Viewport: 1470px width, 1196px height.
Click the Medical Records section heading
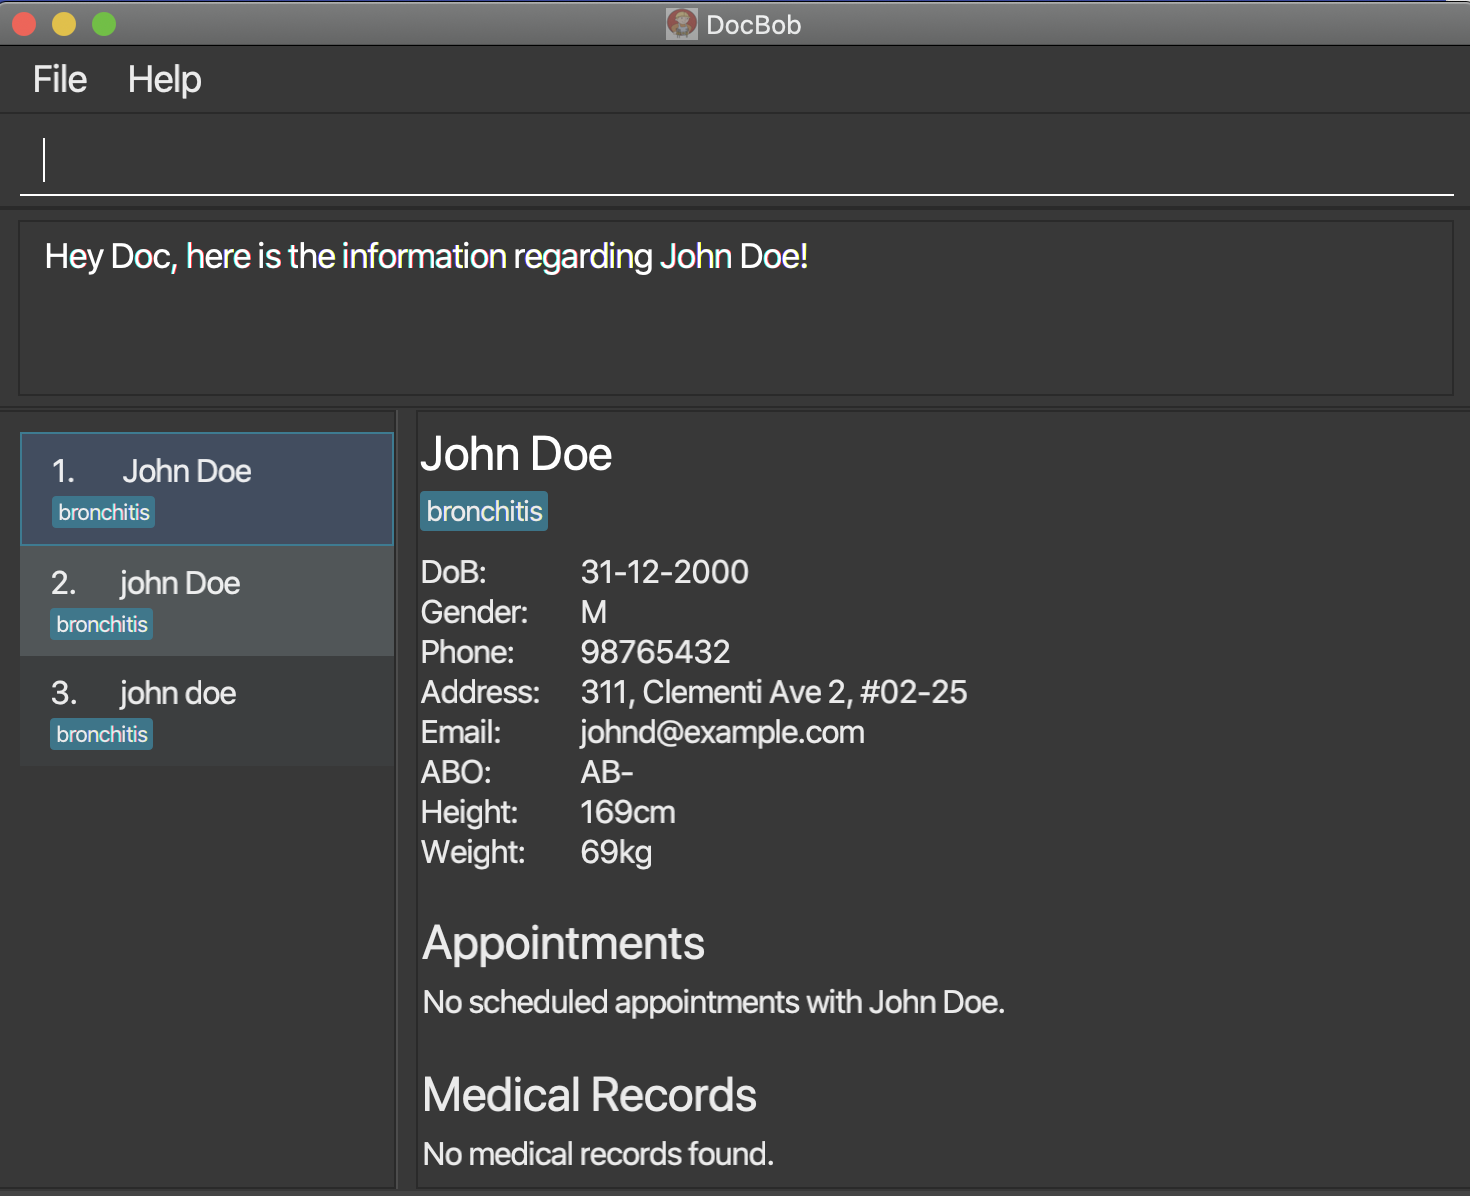click(x=590, y=1095)
